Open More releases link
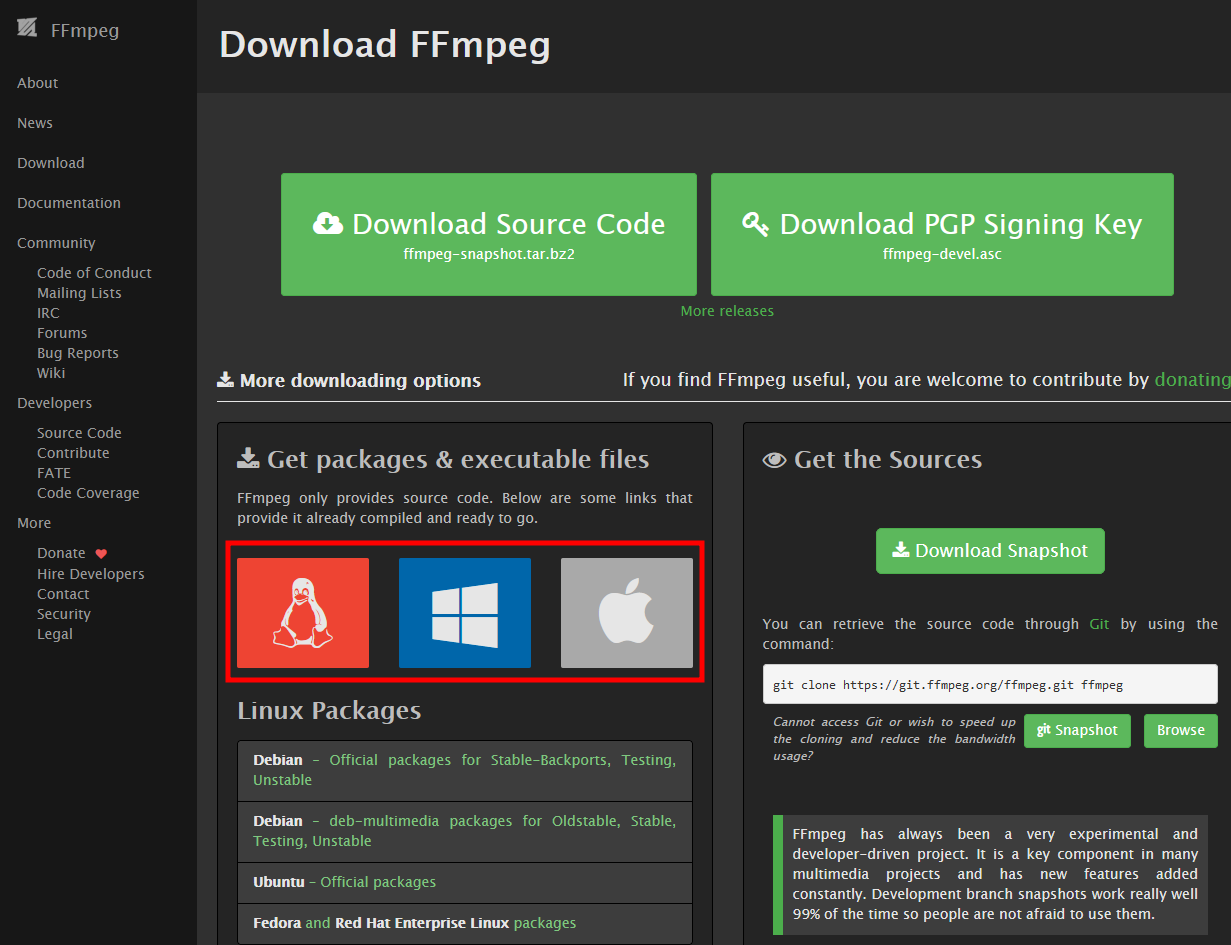Viewport: 1231px width, 945px height. pos(727,311)
